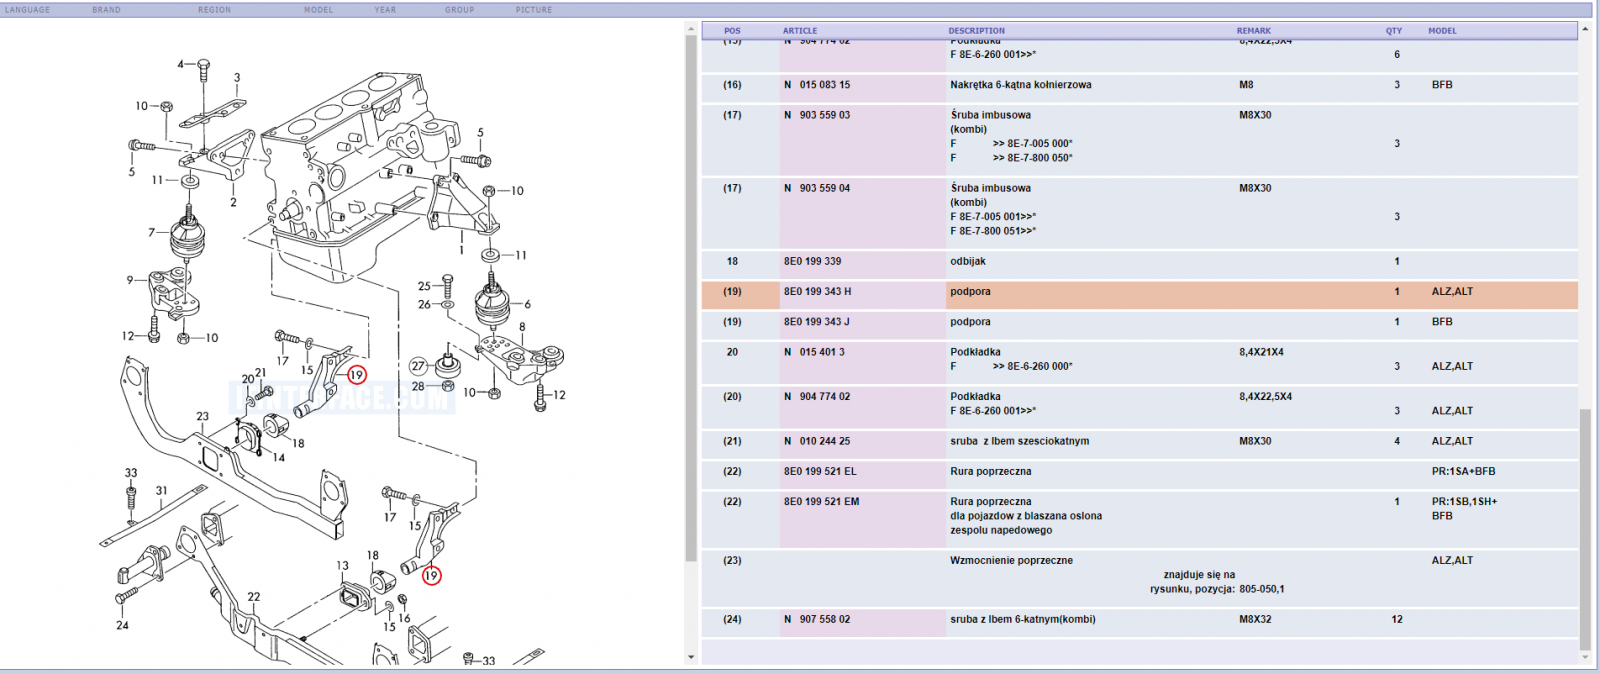Select the highlighted row 8E0 199 343 H podpora
Image resolution: width=1600 pixels, height=674 pixels.
[x=1140, y=294]
